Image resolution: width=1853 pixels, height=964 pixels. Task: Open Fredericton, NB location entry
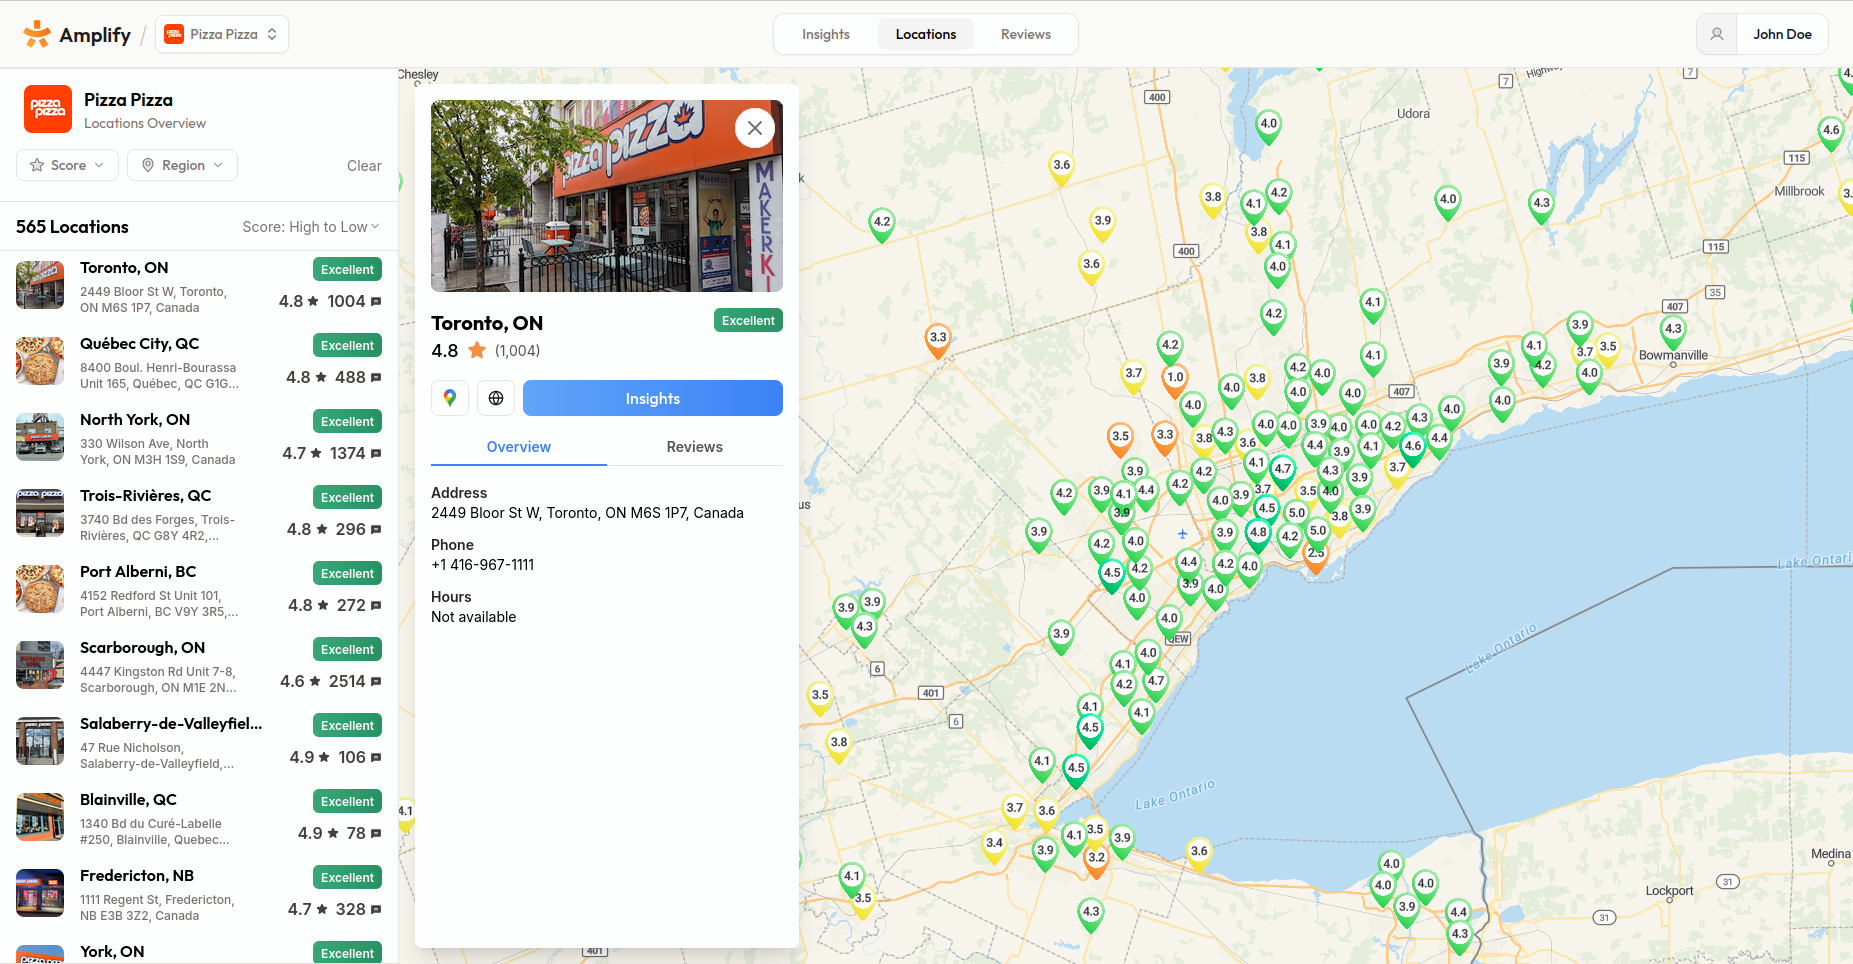(199, 895)
